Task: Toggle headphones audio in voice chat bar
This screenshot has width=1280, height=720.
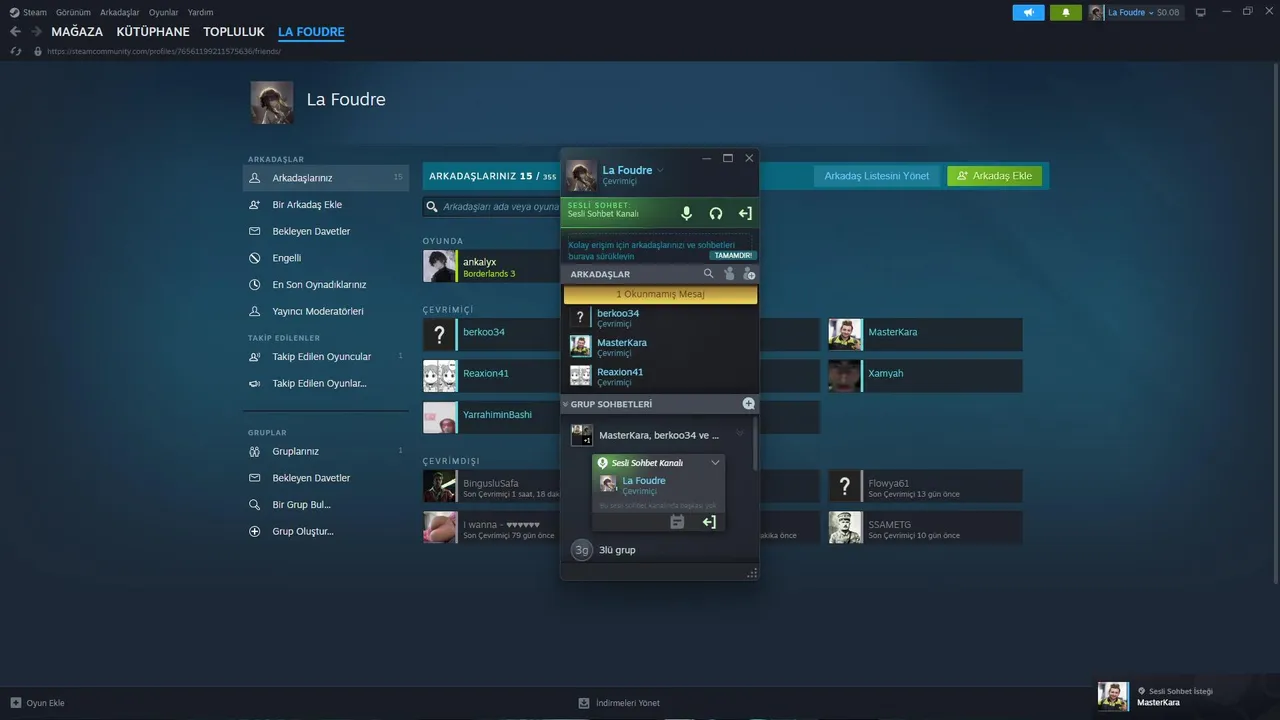Action: (x=716, y=213)
